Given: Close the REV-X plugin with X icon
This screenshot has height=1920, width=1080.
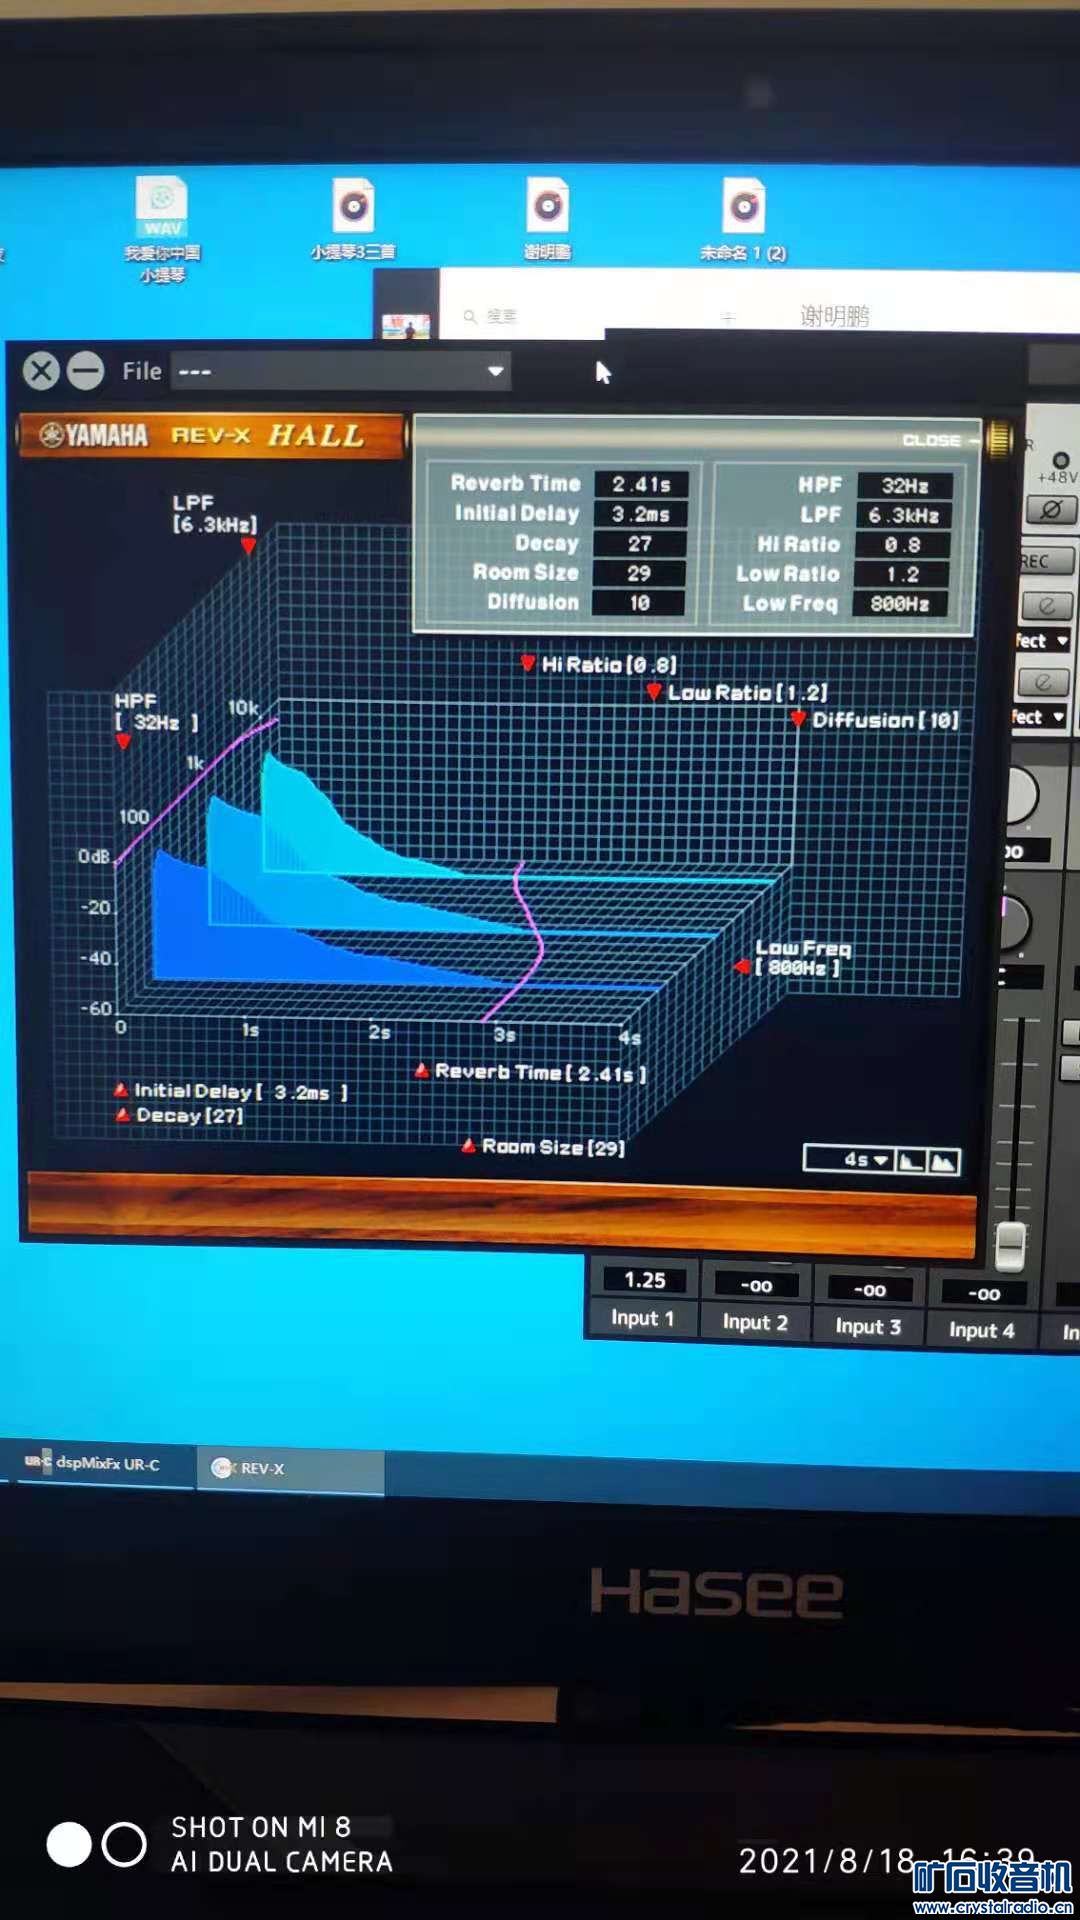Looking at the screenshot, I should pos(41,371).
